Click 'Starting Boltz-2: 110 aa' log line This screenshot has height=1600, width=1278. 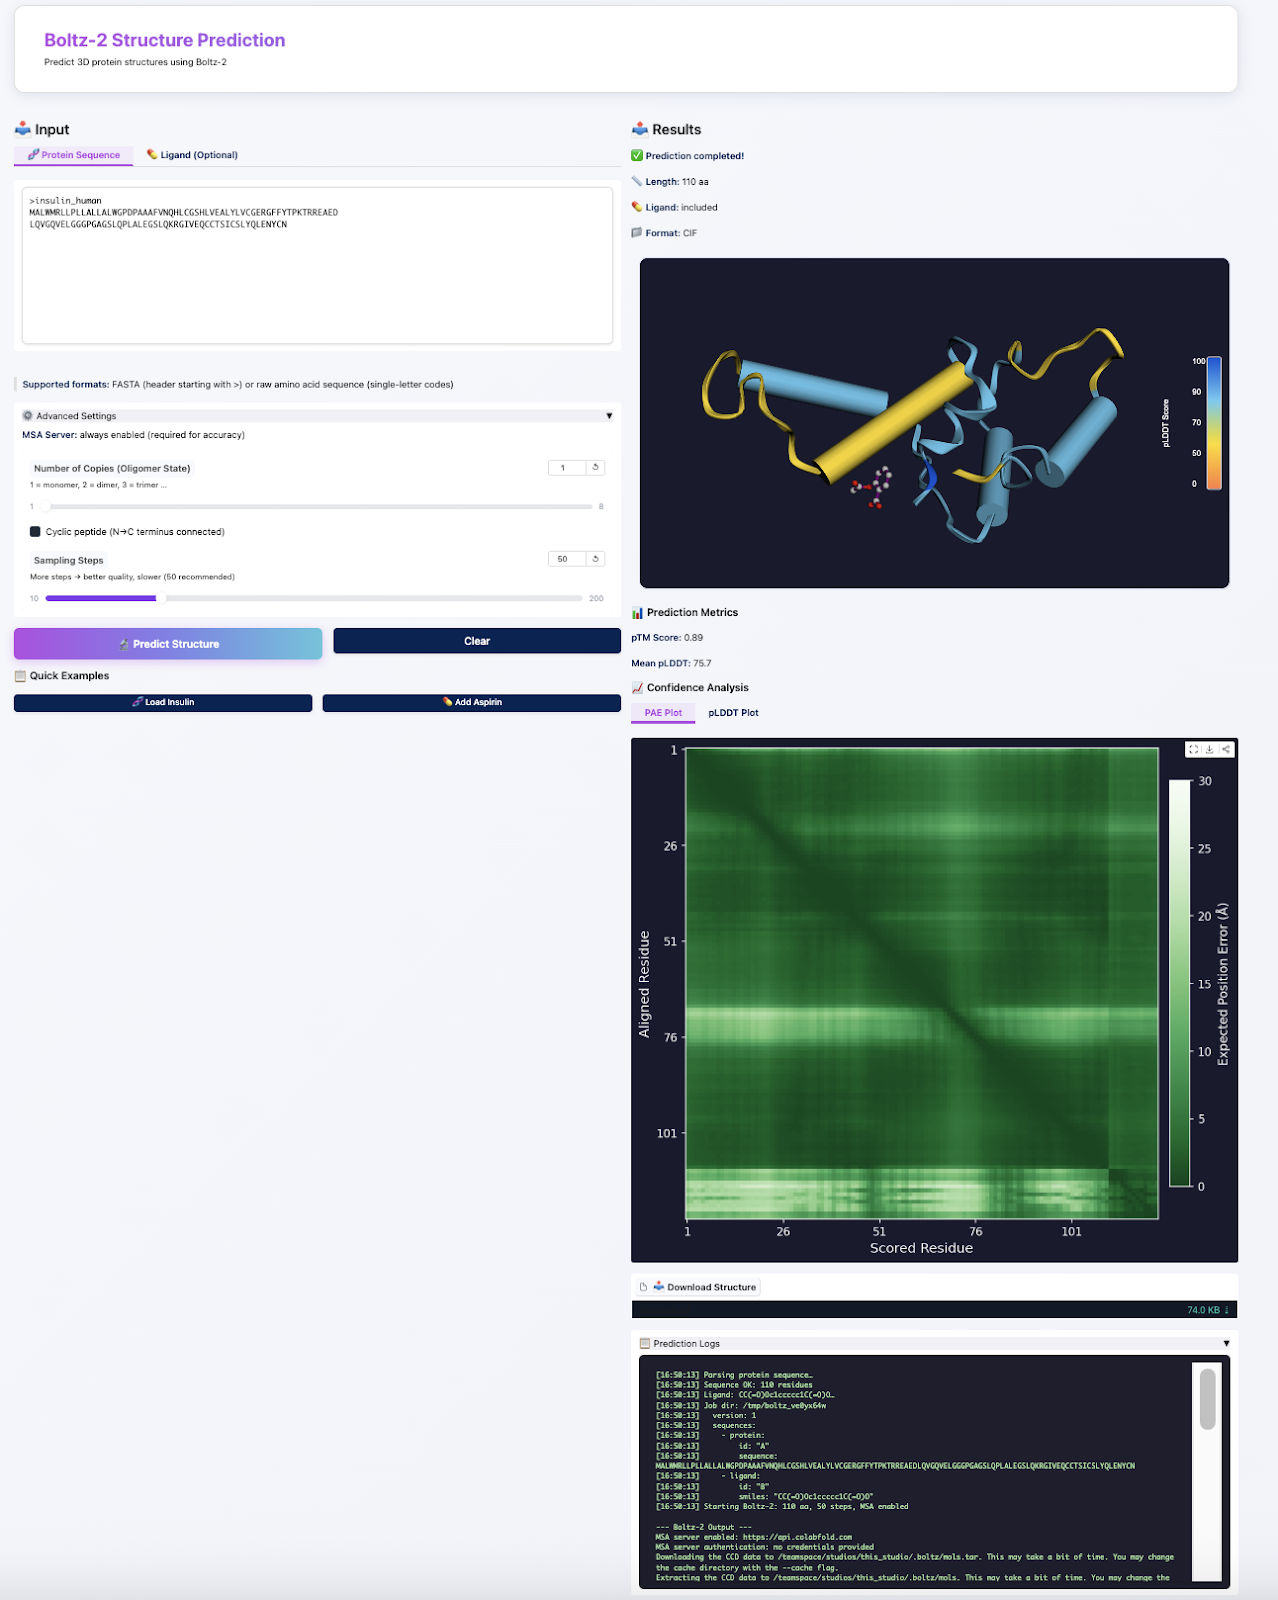(x=782, y=1506)
